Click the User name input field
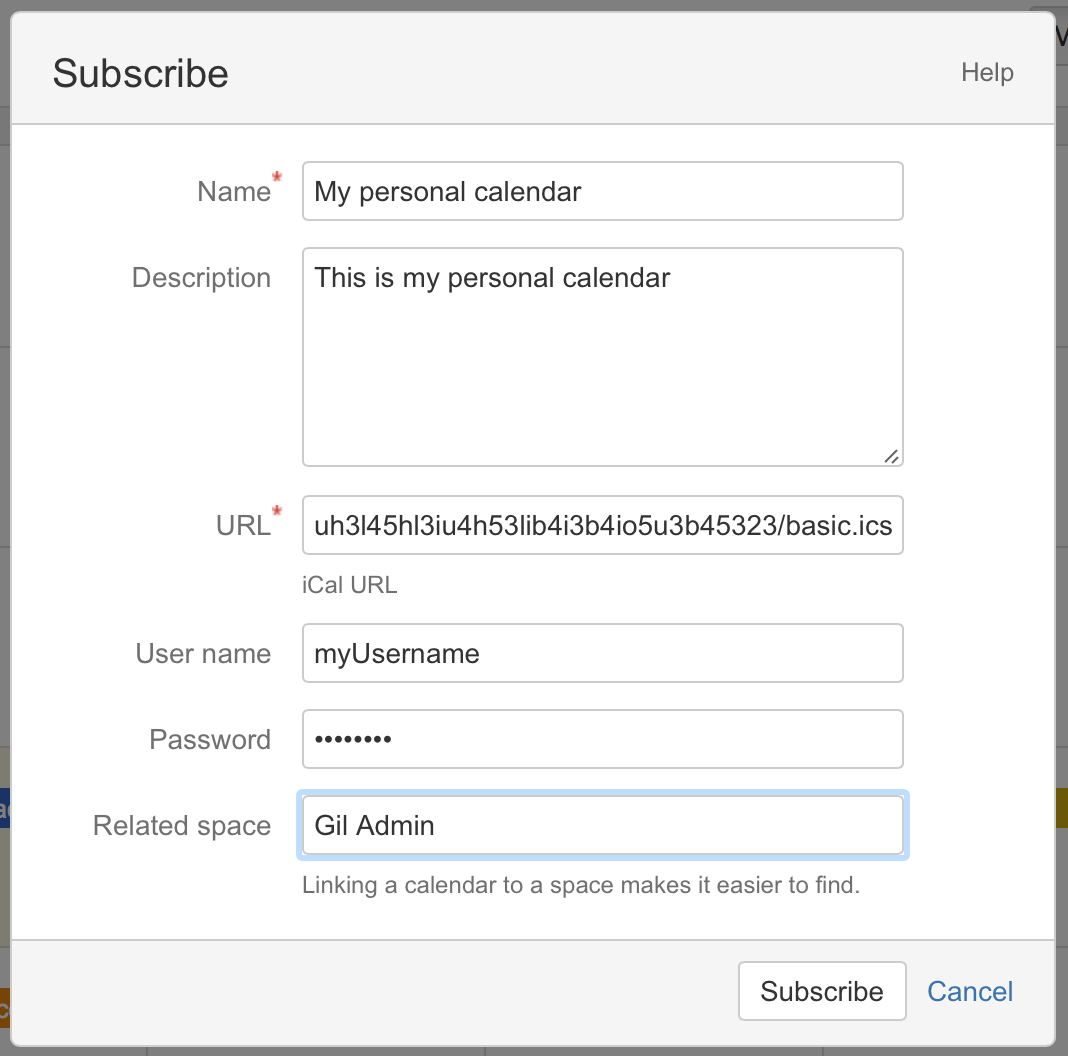The image size is (1068, 1056). click(602, 654)
